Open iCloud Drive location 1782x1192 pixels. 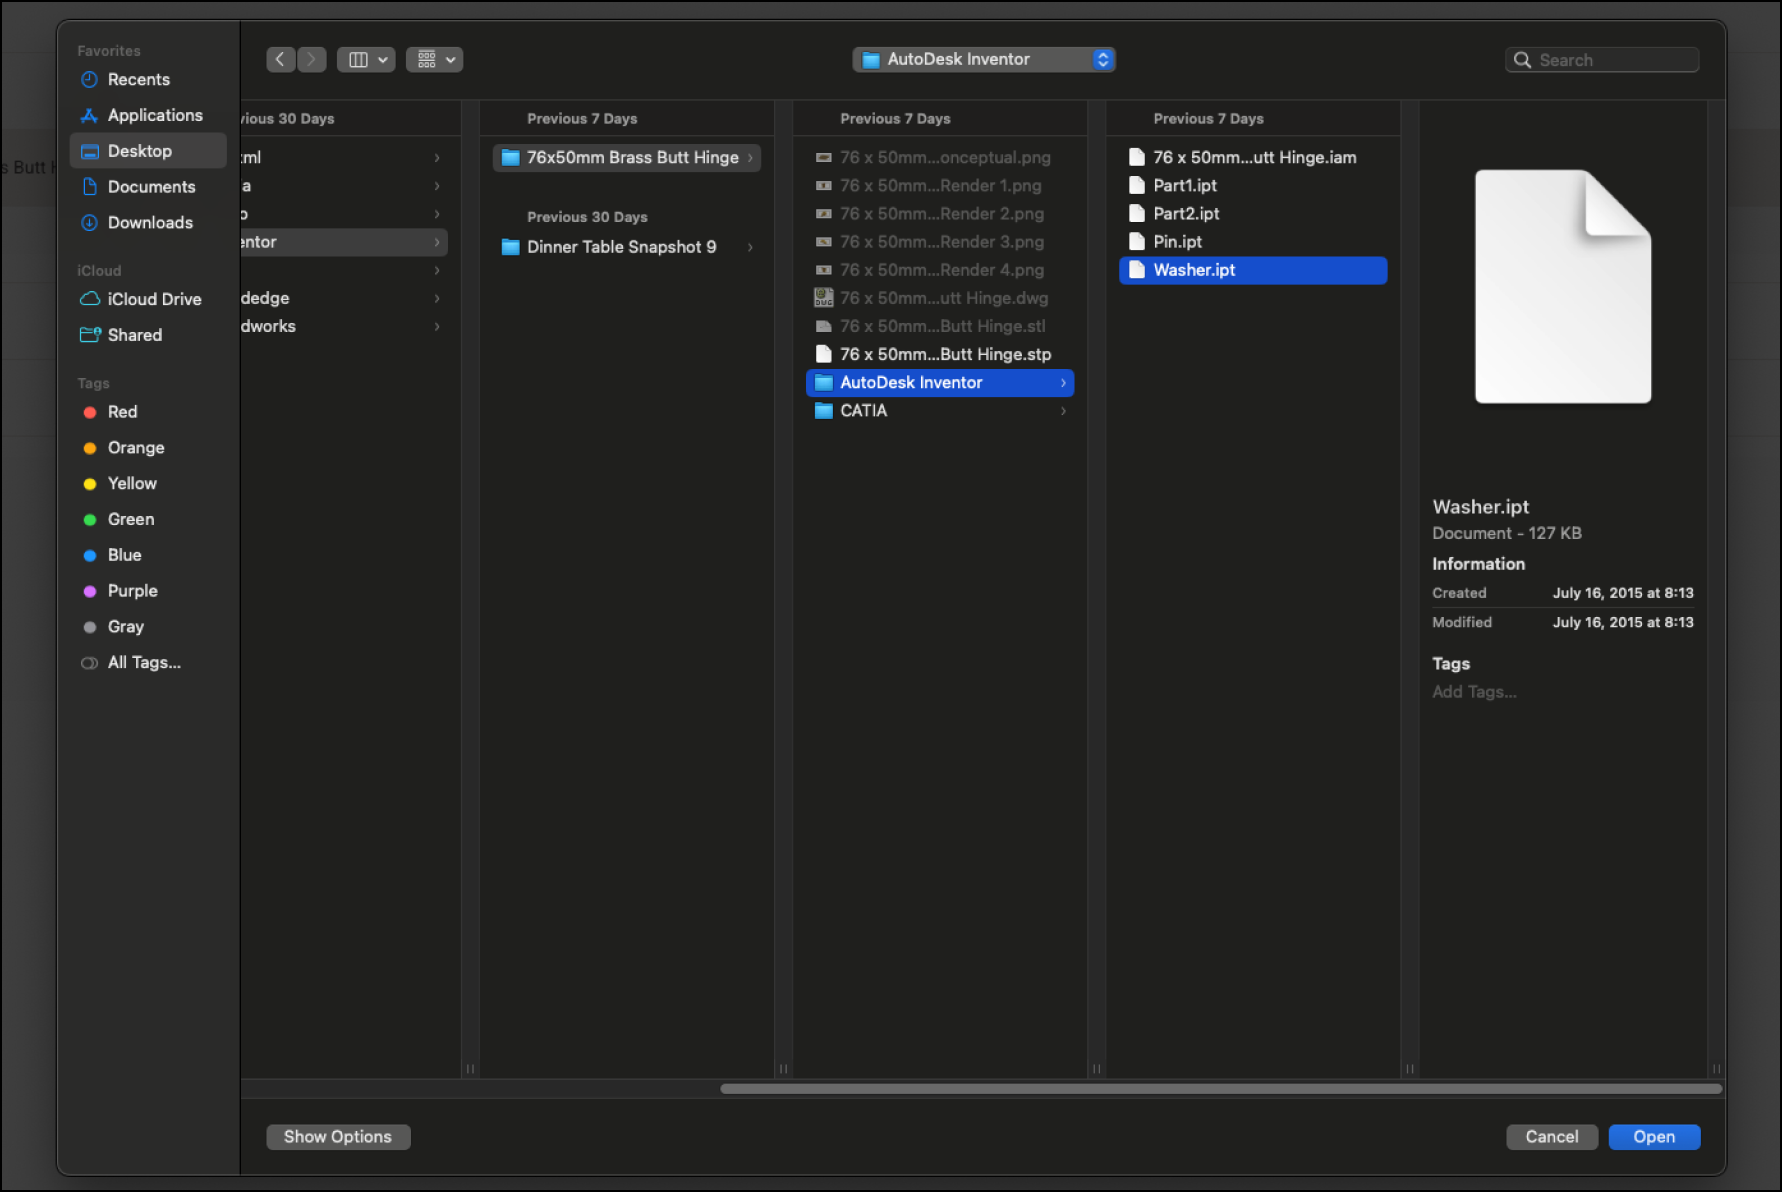point(154,299)
